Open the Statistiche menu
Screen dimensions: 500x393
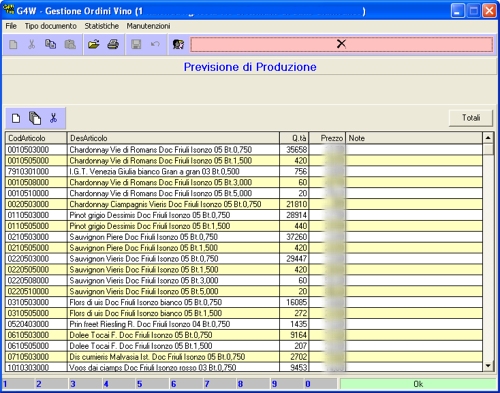pos(101,26)
